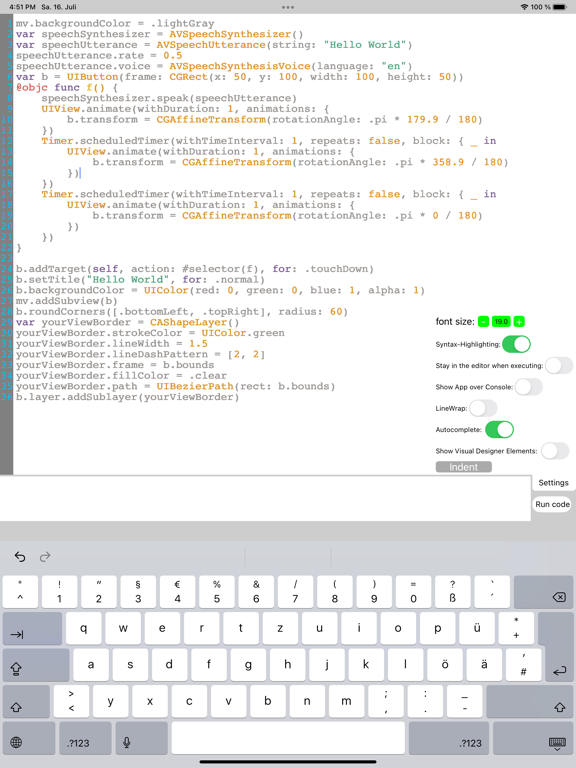Tap the console output area

pos(265,498)
